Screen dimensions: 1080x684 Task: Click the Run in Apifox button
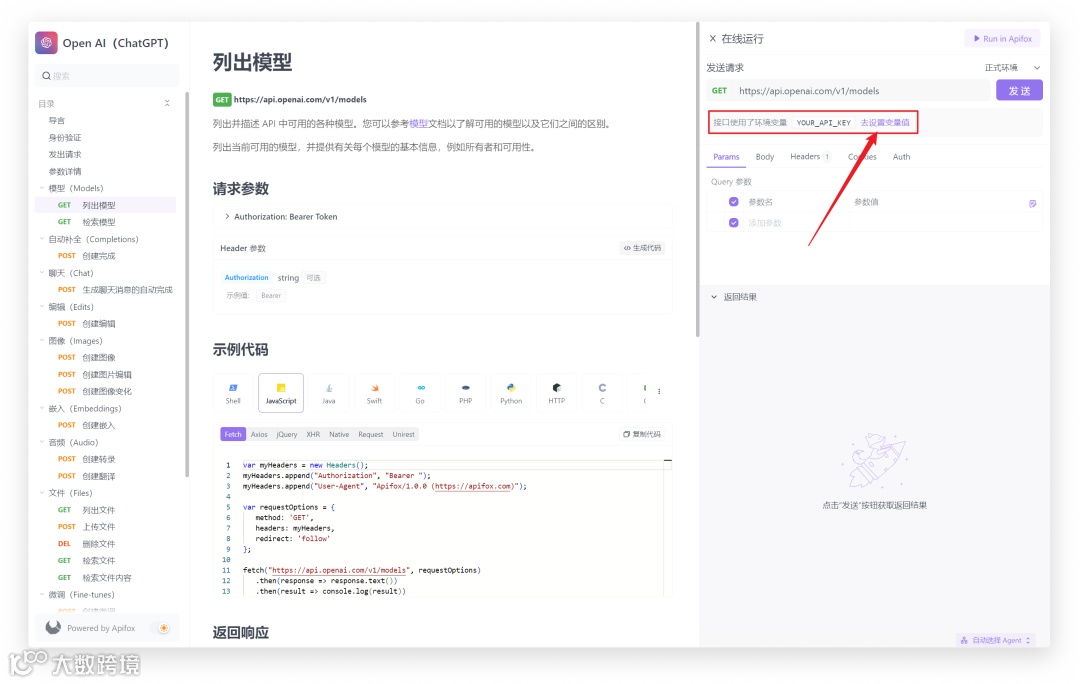[1002, 39]
